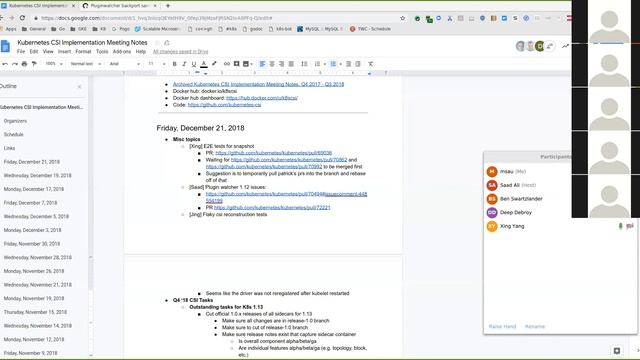Click the Insert link icon
640x360 pixels.
click(227, 64)
